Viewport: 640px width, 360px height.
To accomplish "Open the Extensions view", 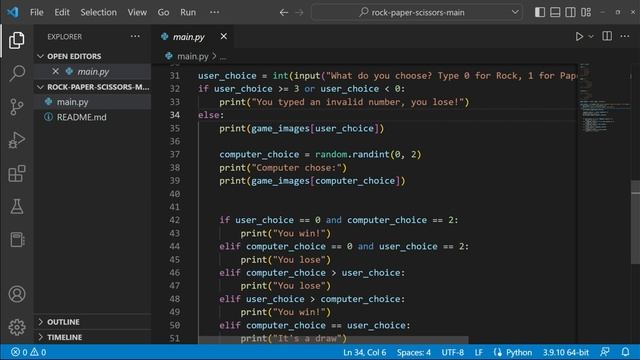I will point(17,173).
